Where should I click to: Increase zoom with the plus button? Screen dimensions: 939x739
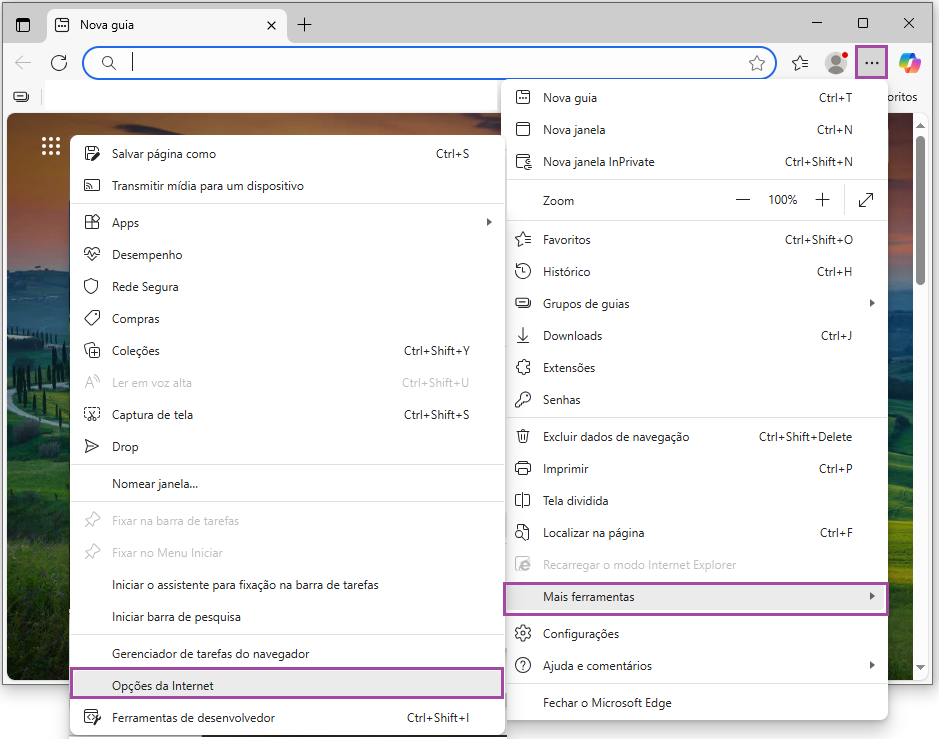coord(822,200)
